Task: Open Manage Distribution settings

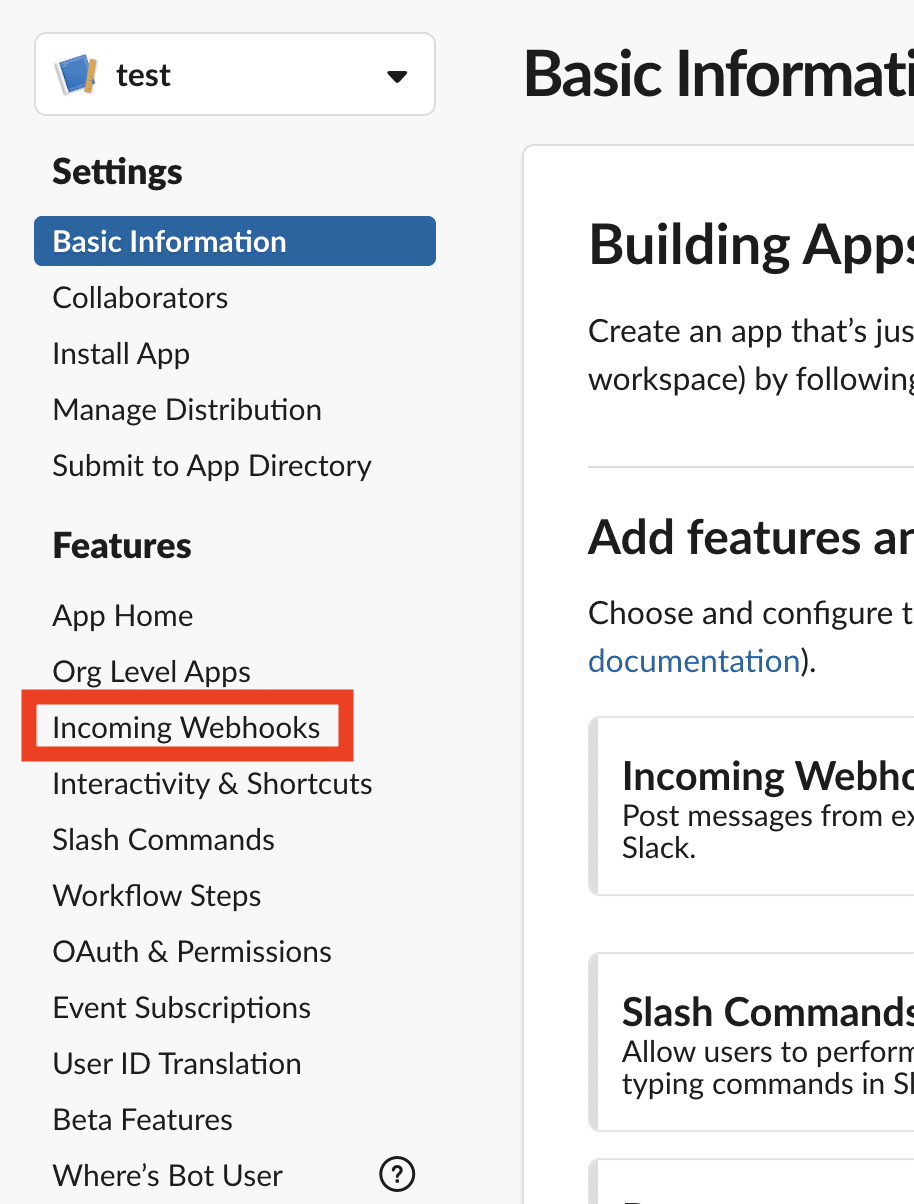Action: [x=187, y=410]
